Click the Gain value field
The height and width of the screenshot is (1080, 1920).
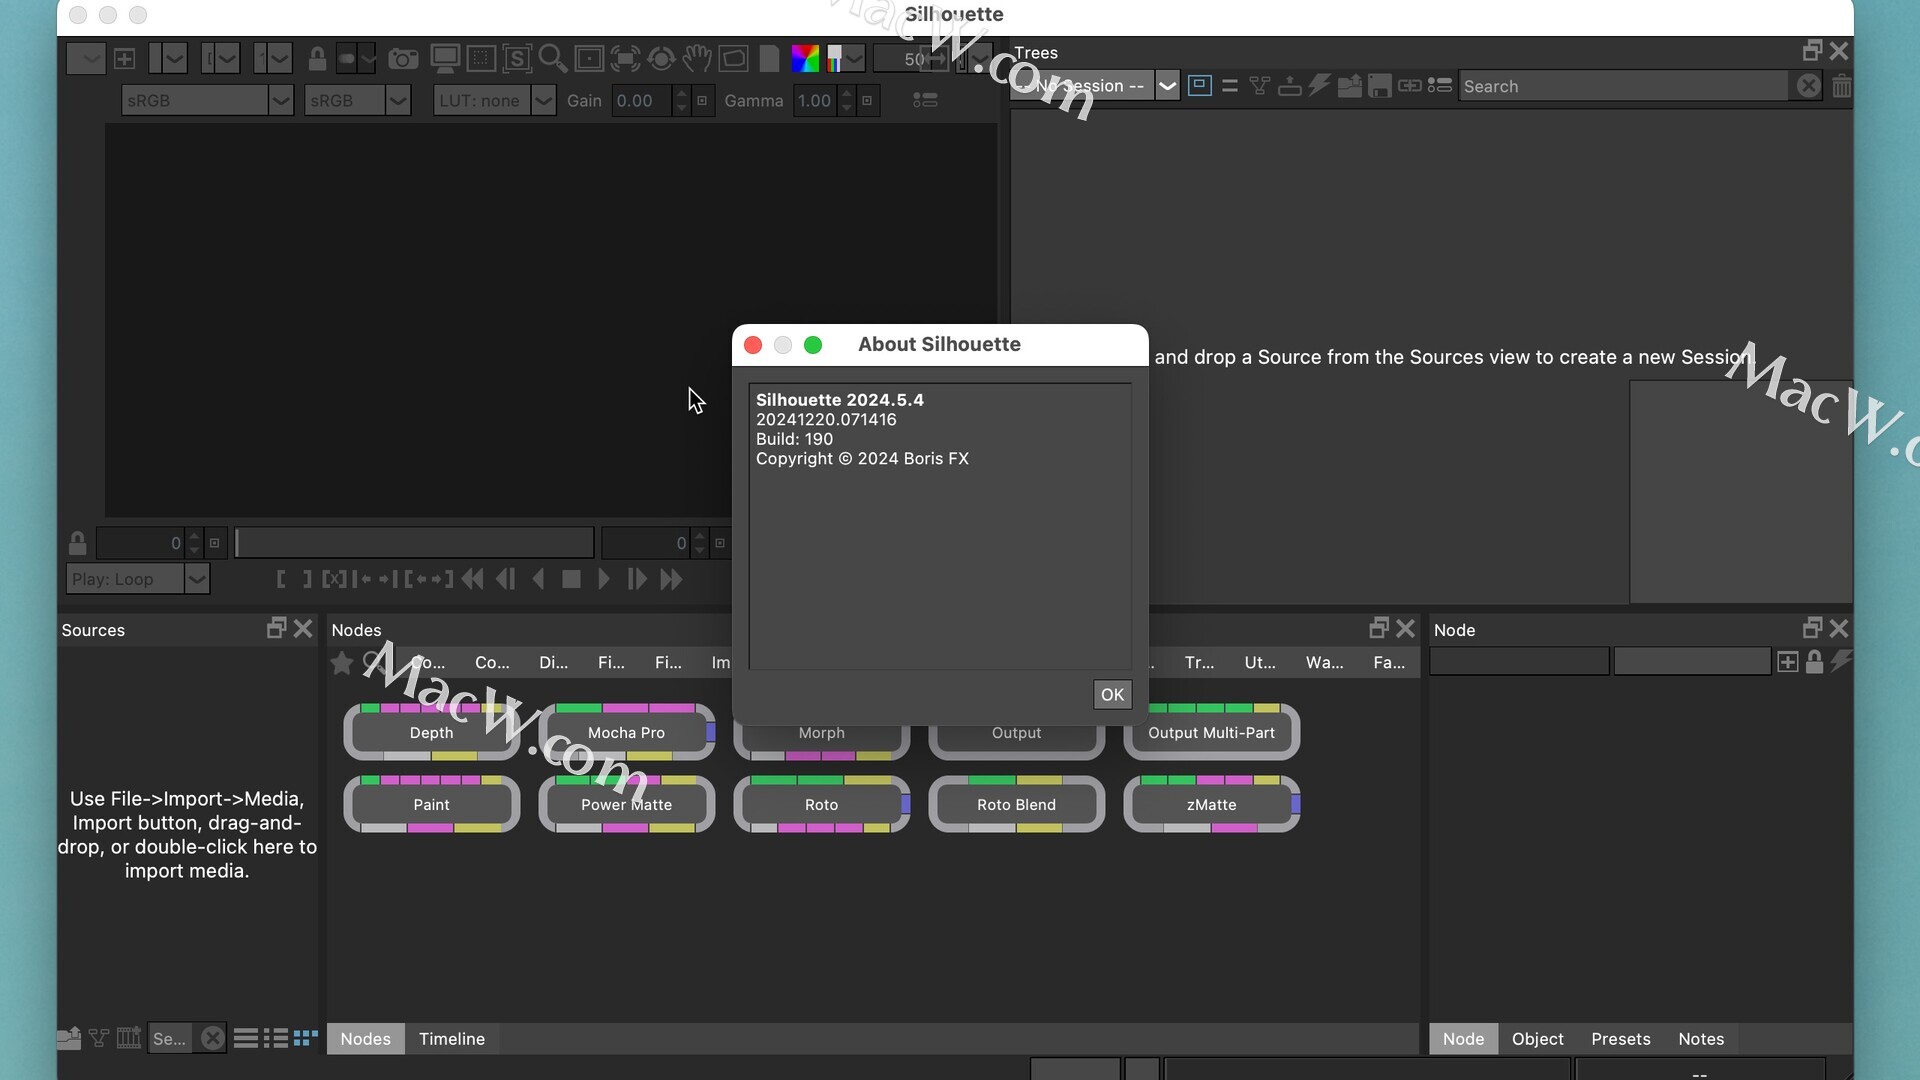point(641,100)
